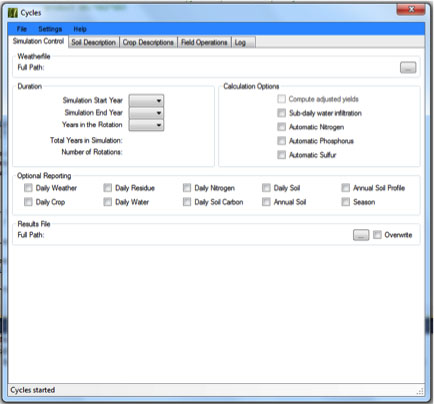
Task: Open the Years in the Rotation dropdown
Action: [146, 125]
